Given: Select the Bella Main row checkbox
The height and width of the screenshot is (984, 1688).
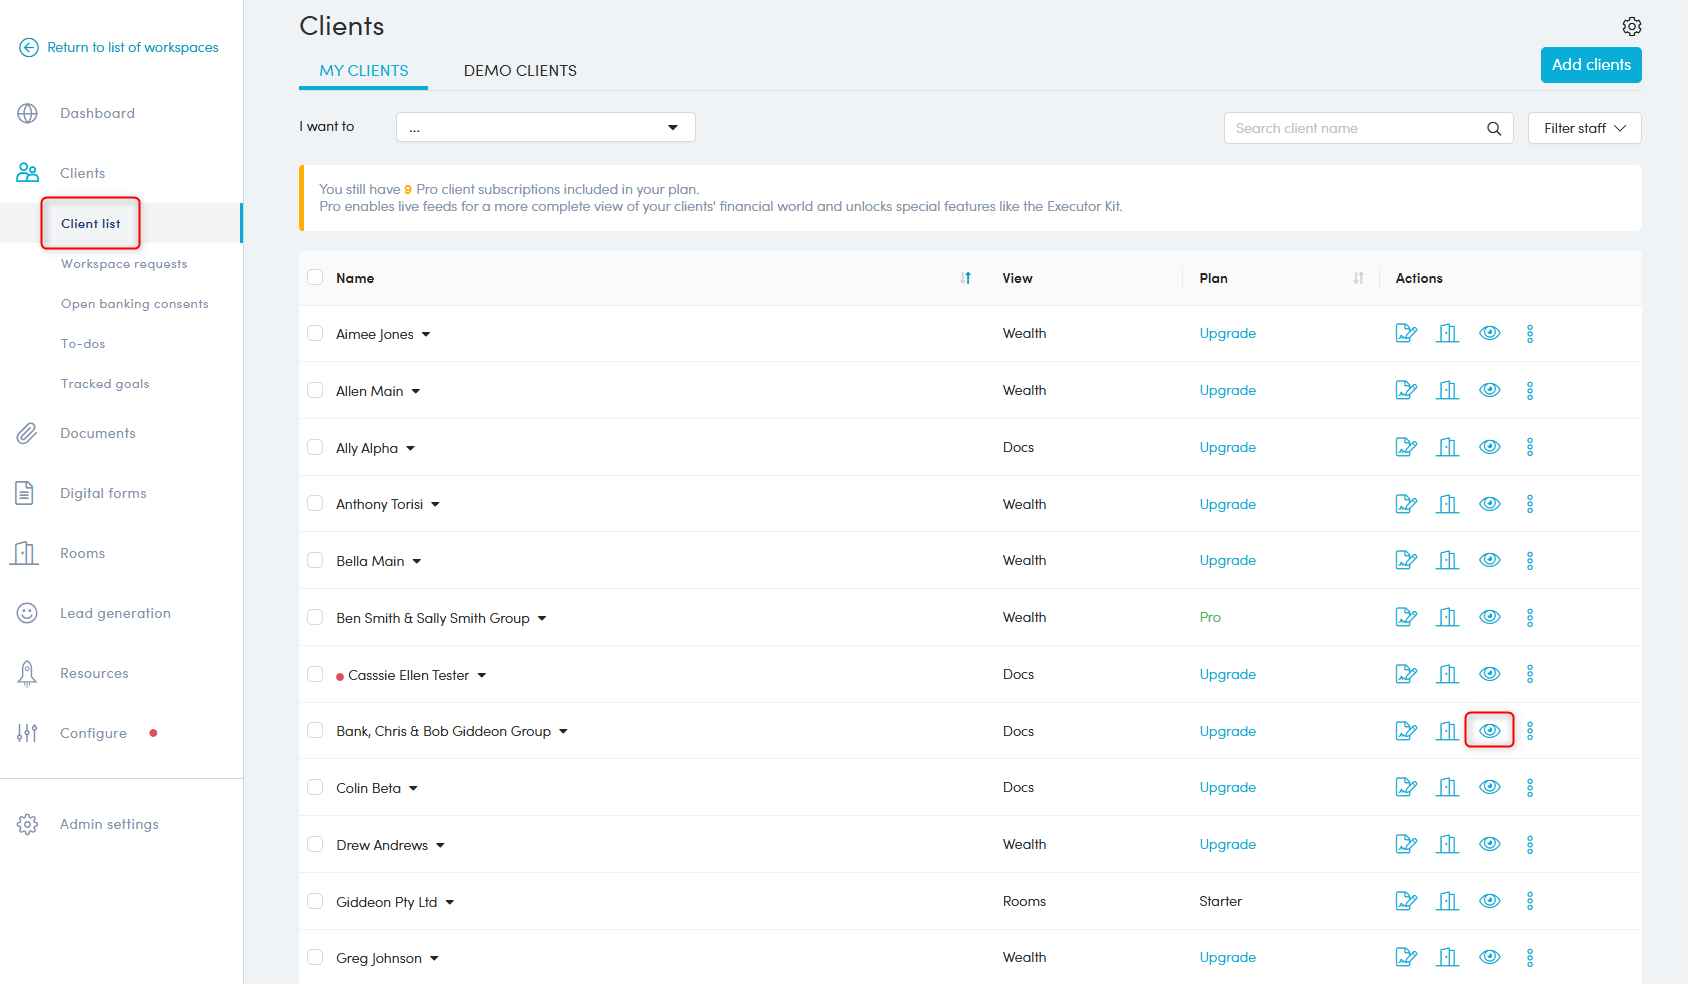Looking at the screenshot, I should (315, 560).
